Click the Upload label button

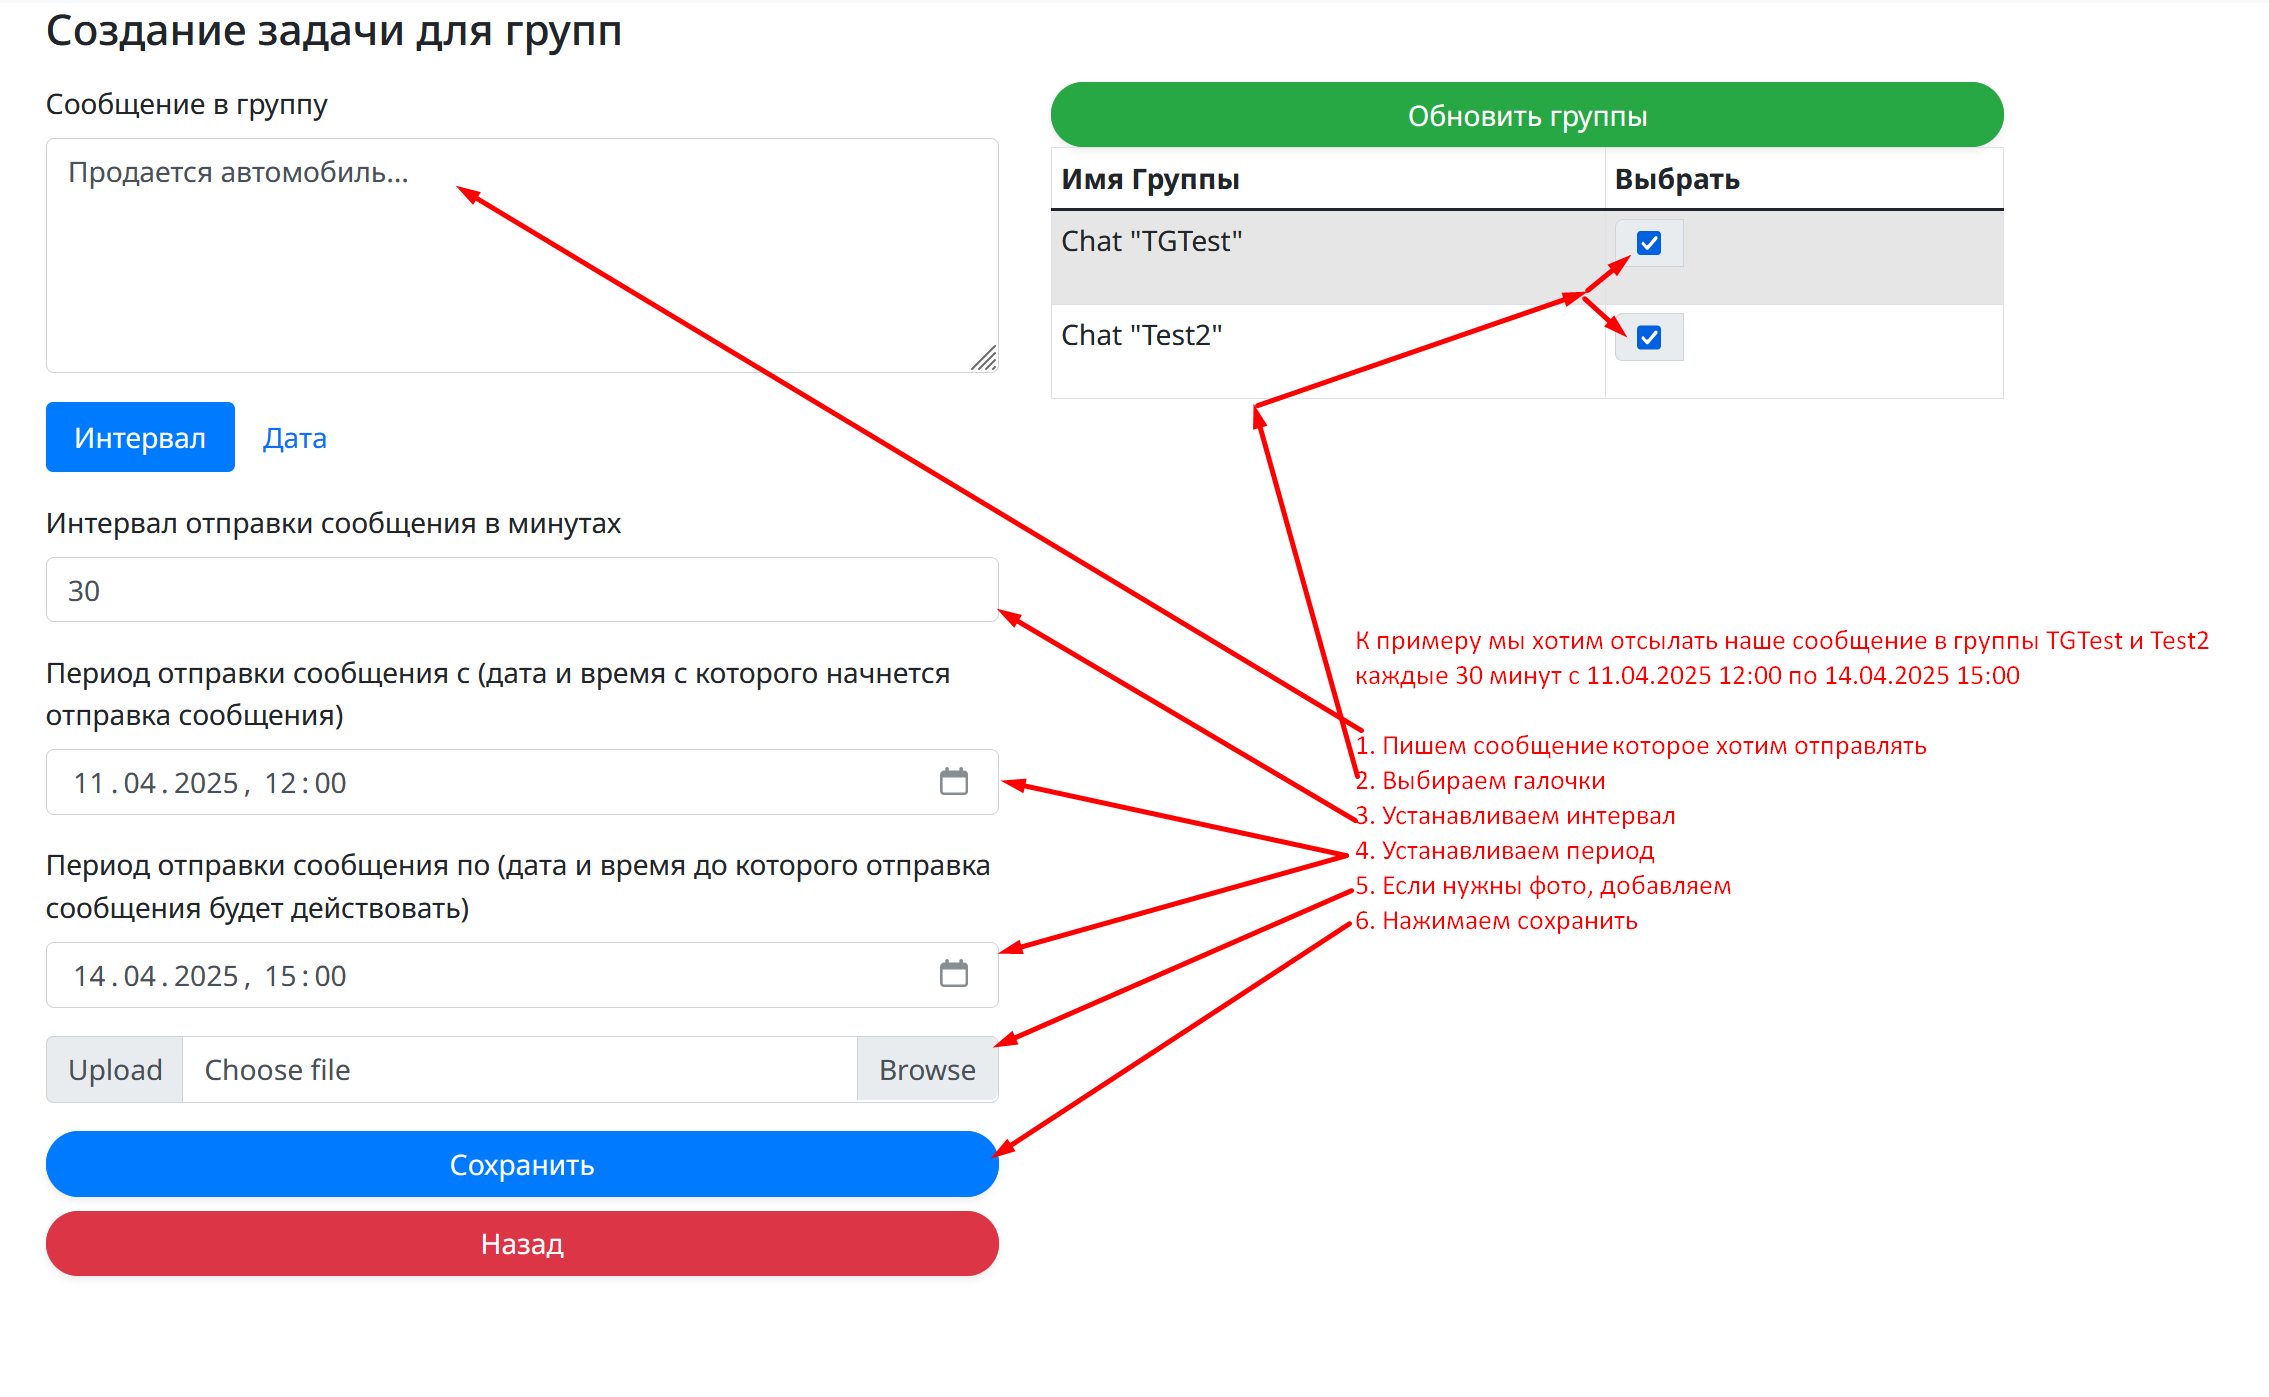click(115, 1070)
